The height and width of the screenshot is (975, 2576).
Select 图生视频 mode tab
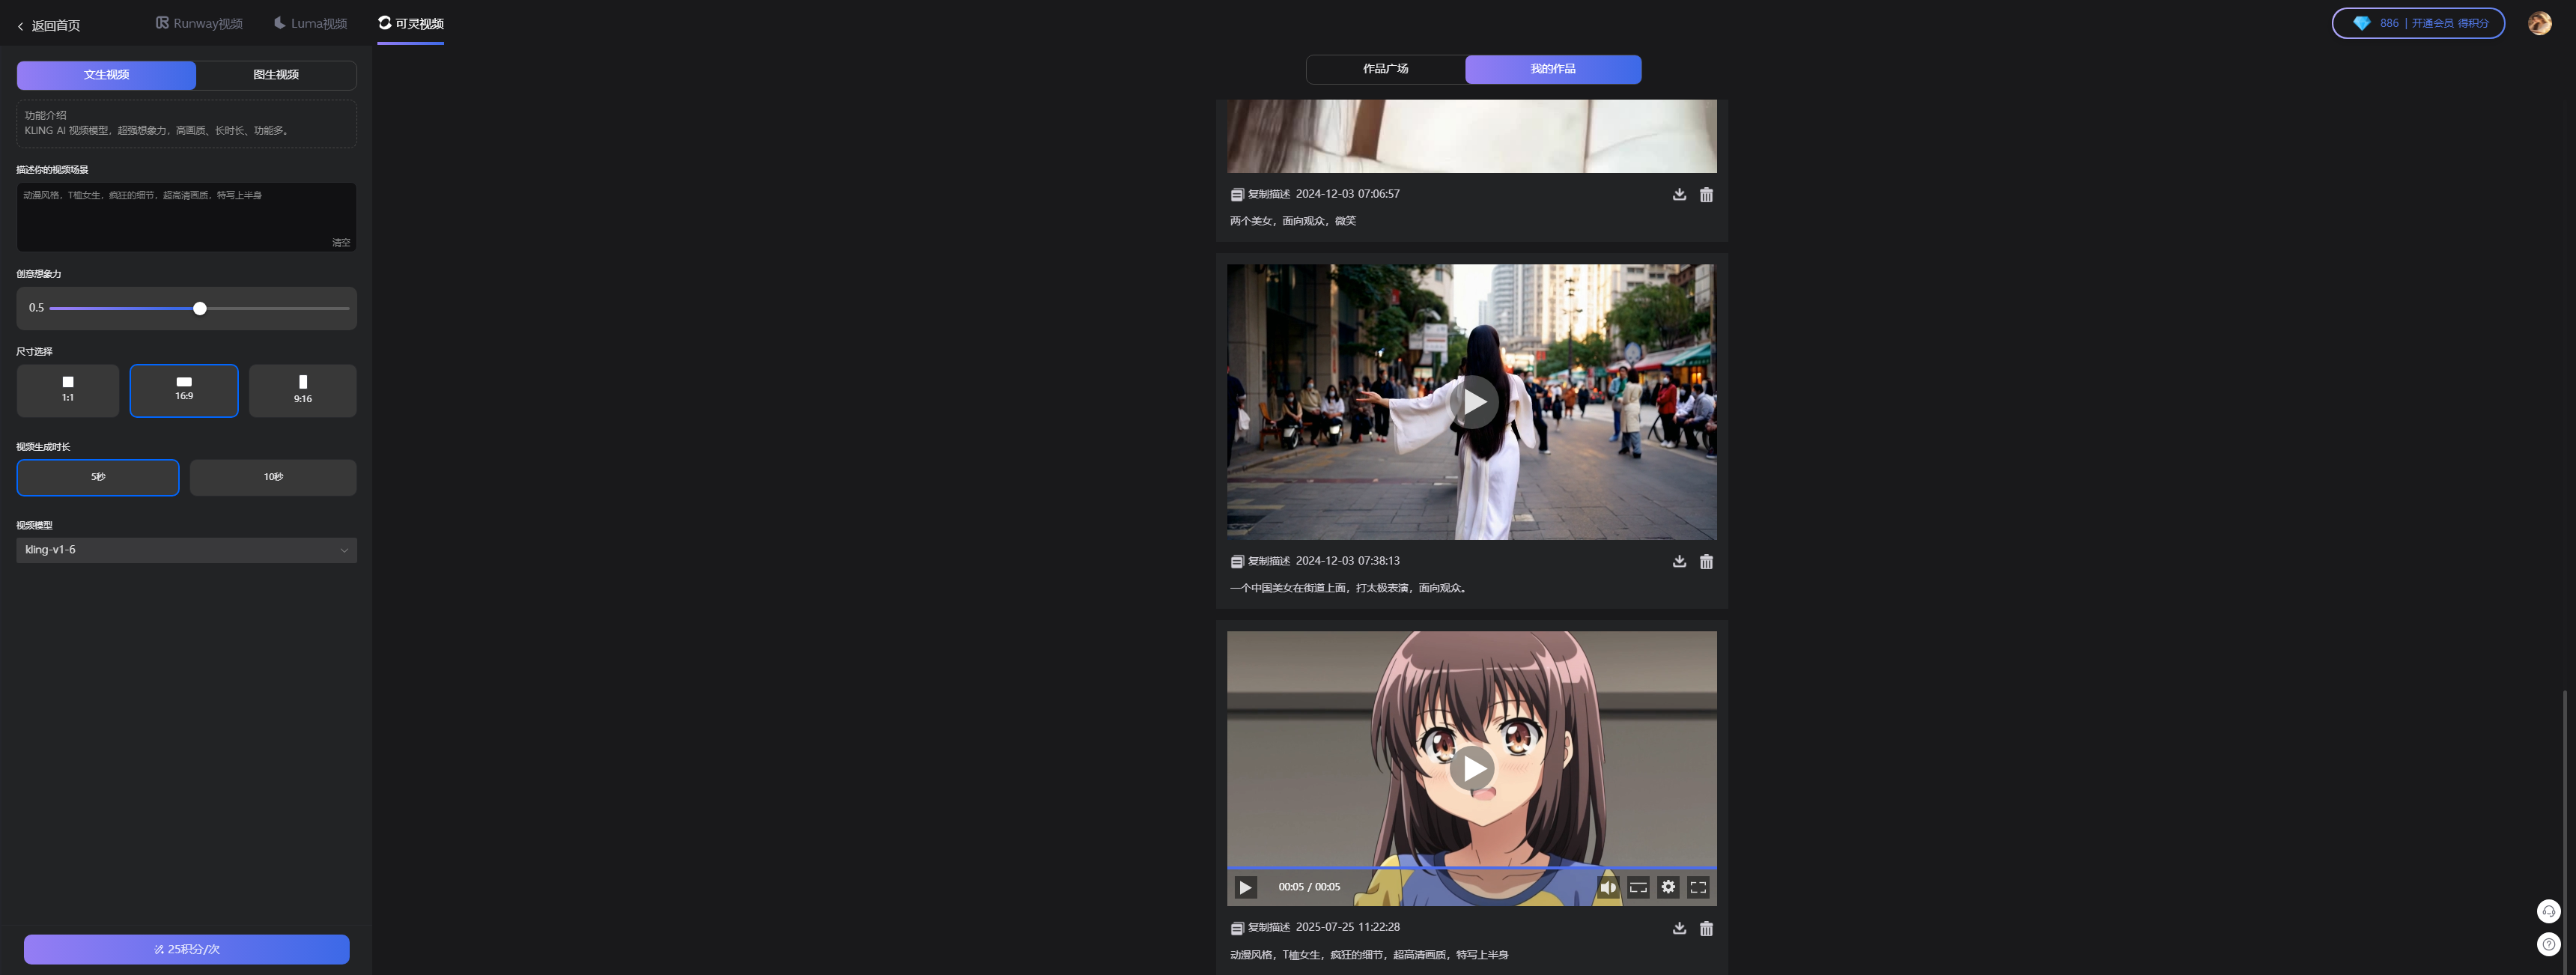click(x=276, y=75)
